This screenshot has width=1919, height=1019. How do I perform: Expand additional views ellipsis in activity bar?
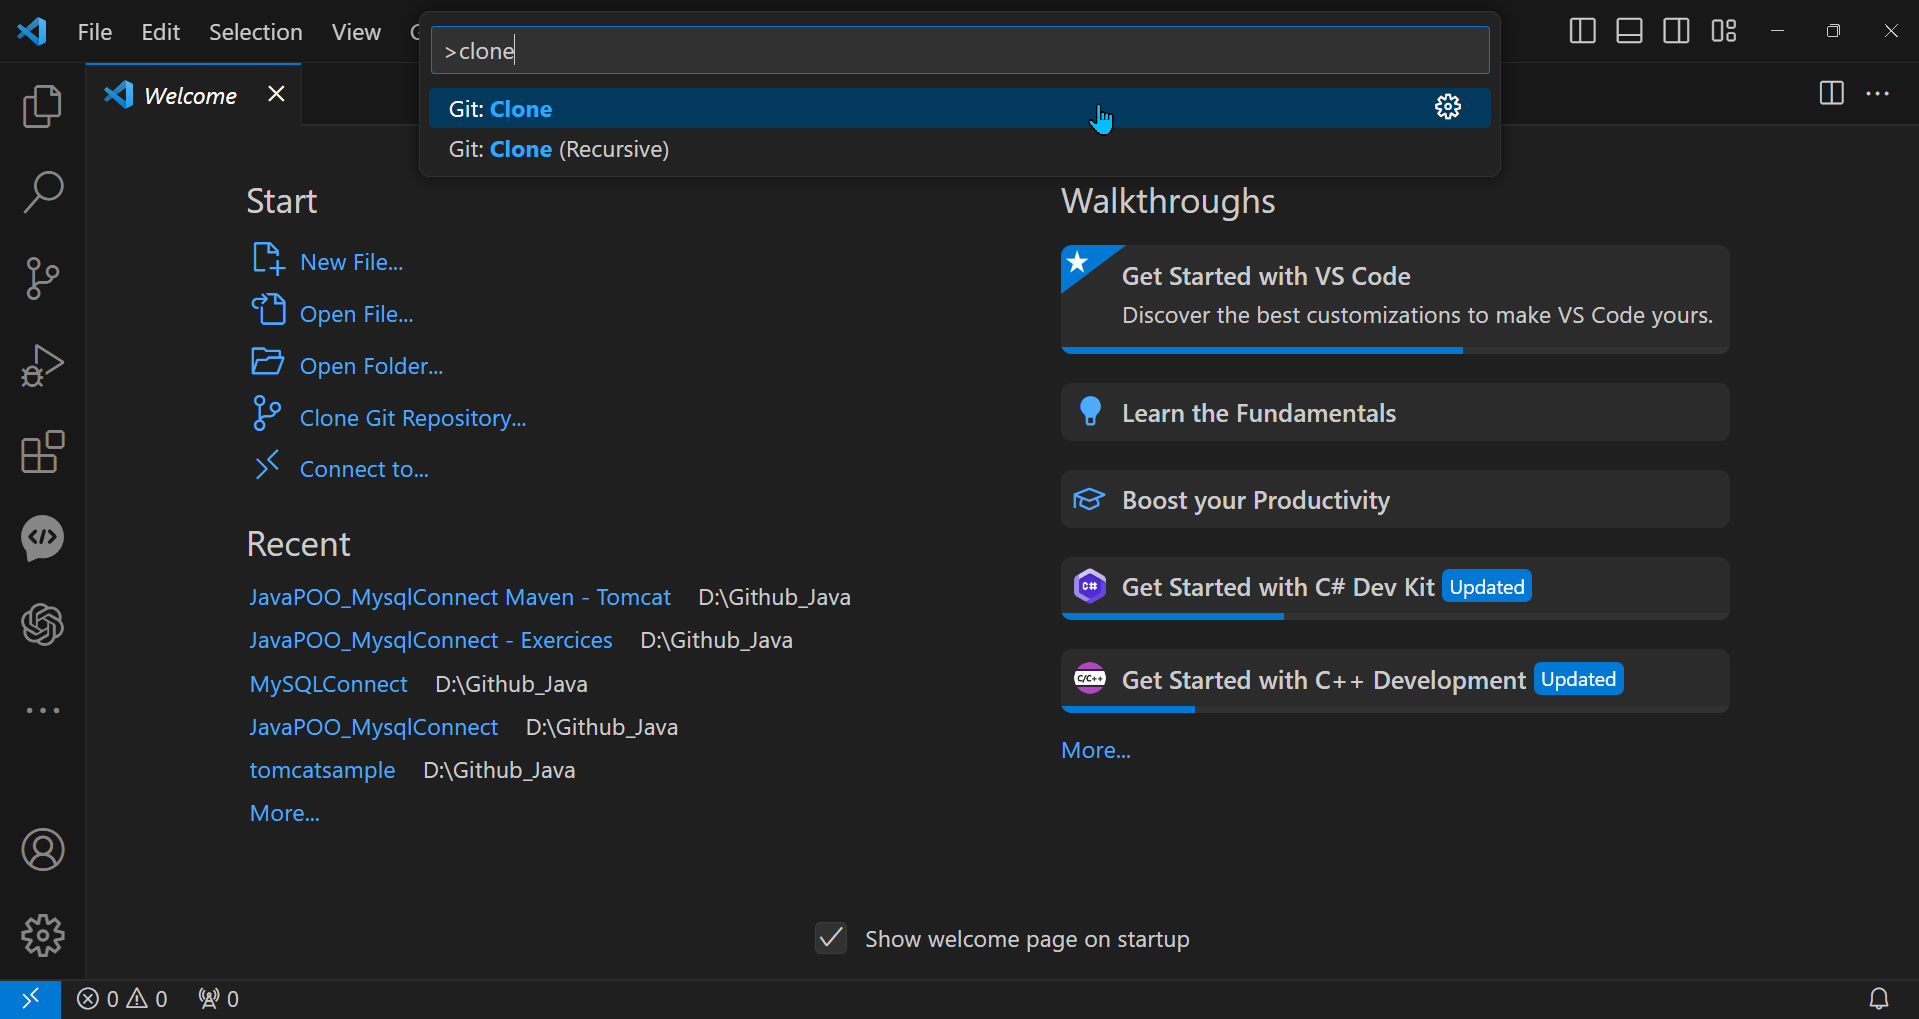[x=42, y=711]
